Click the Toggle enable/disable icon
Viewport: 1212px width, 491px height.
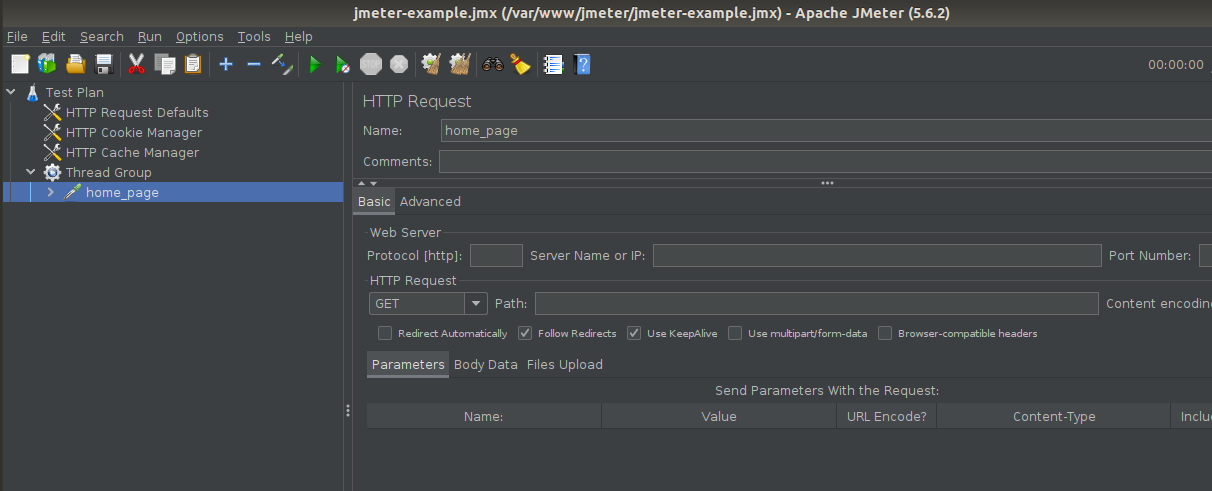(282, 64)
